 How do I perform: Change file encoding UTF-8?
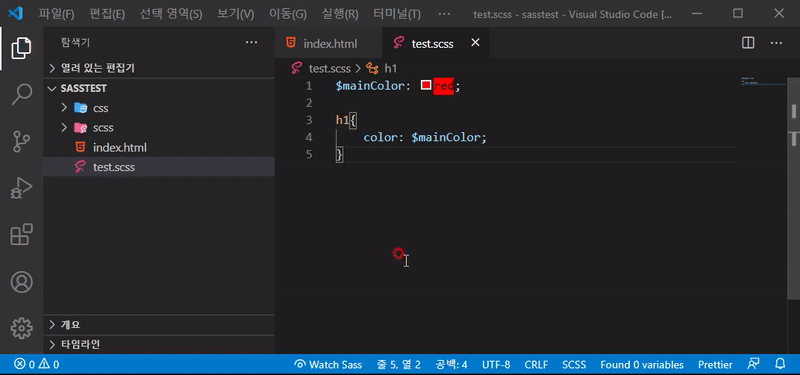(x=496, y=364)
